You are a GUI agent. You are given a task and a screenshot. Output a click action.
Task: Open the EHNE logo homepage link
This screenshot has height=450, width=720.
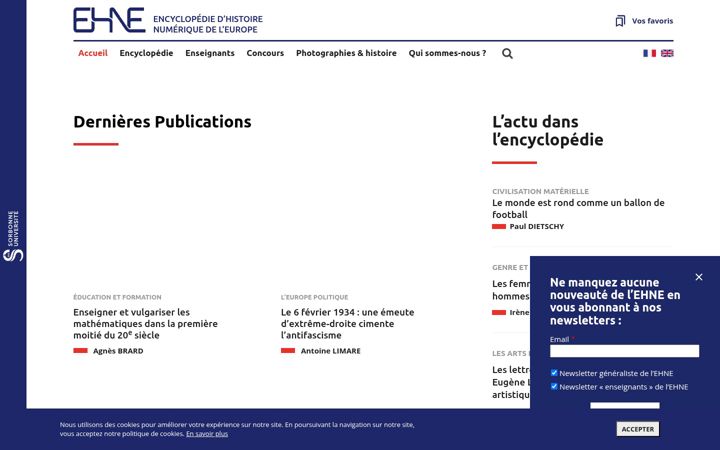coord(109,20)
